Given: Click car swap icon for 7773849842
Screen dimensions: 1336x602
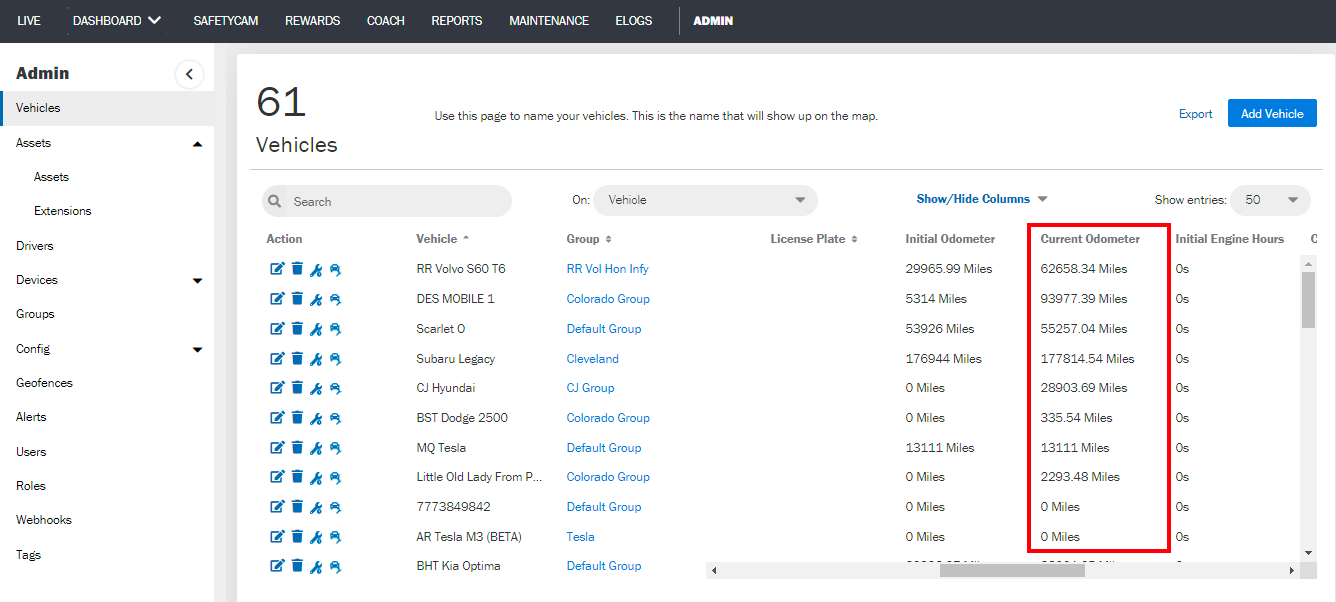Looking at the screenshot, I should (x=335, y=507).
